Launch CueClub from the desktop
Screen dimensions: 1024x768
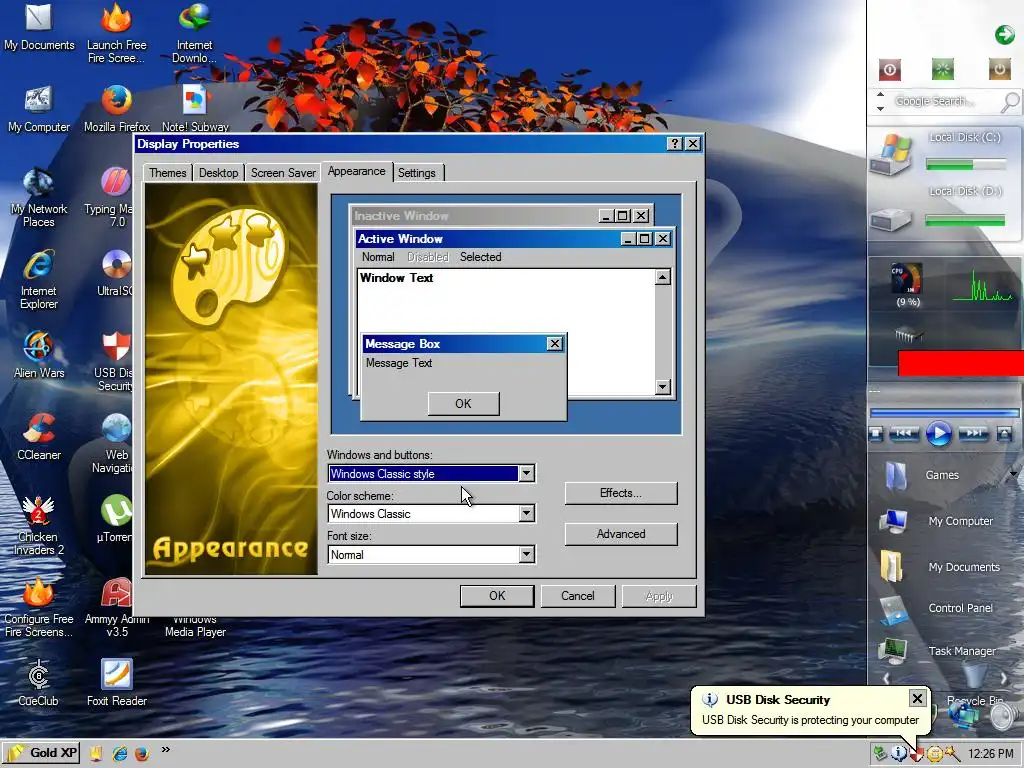[x=39, y=683]
